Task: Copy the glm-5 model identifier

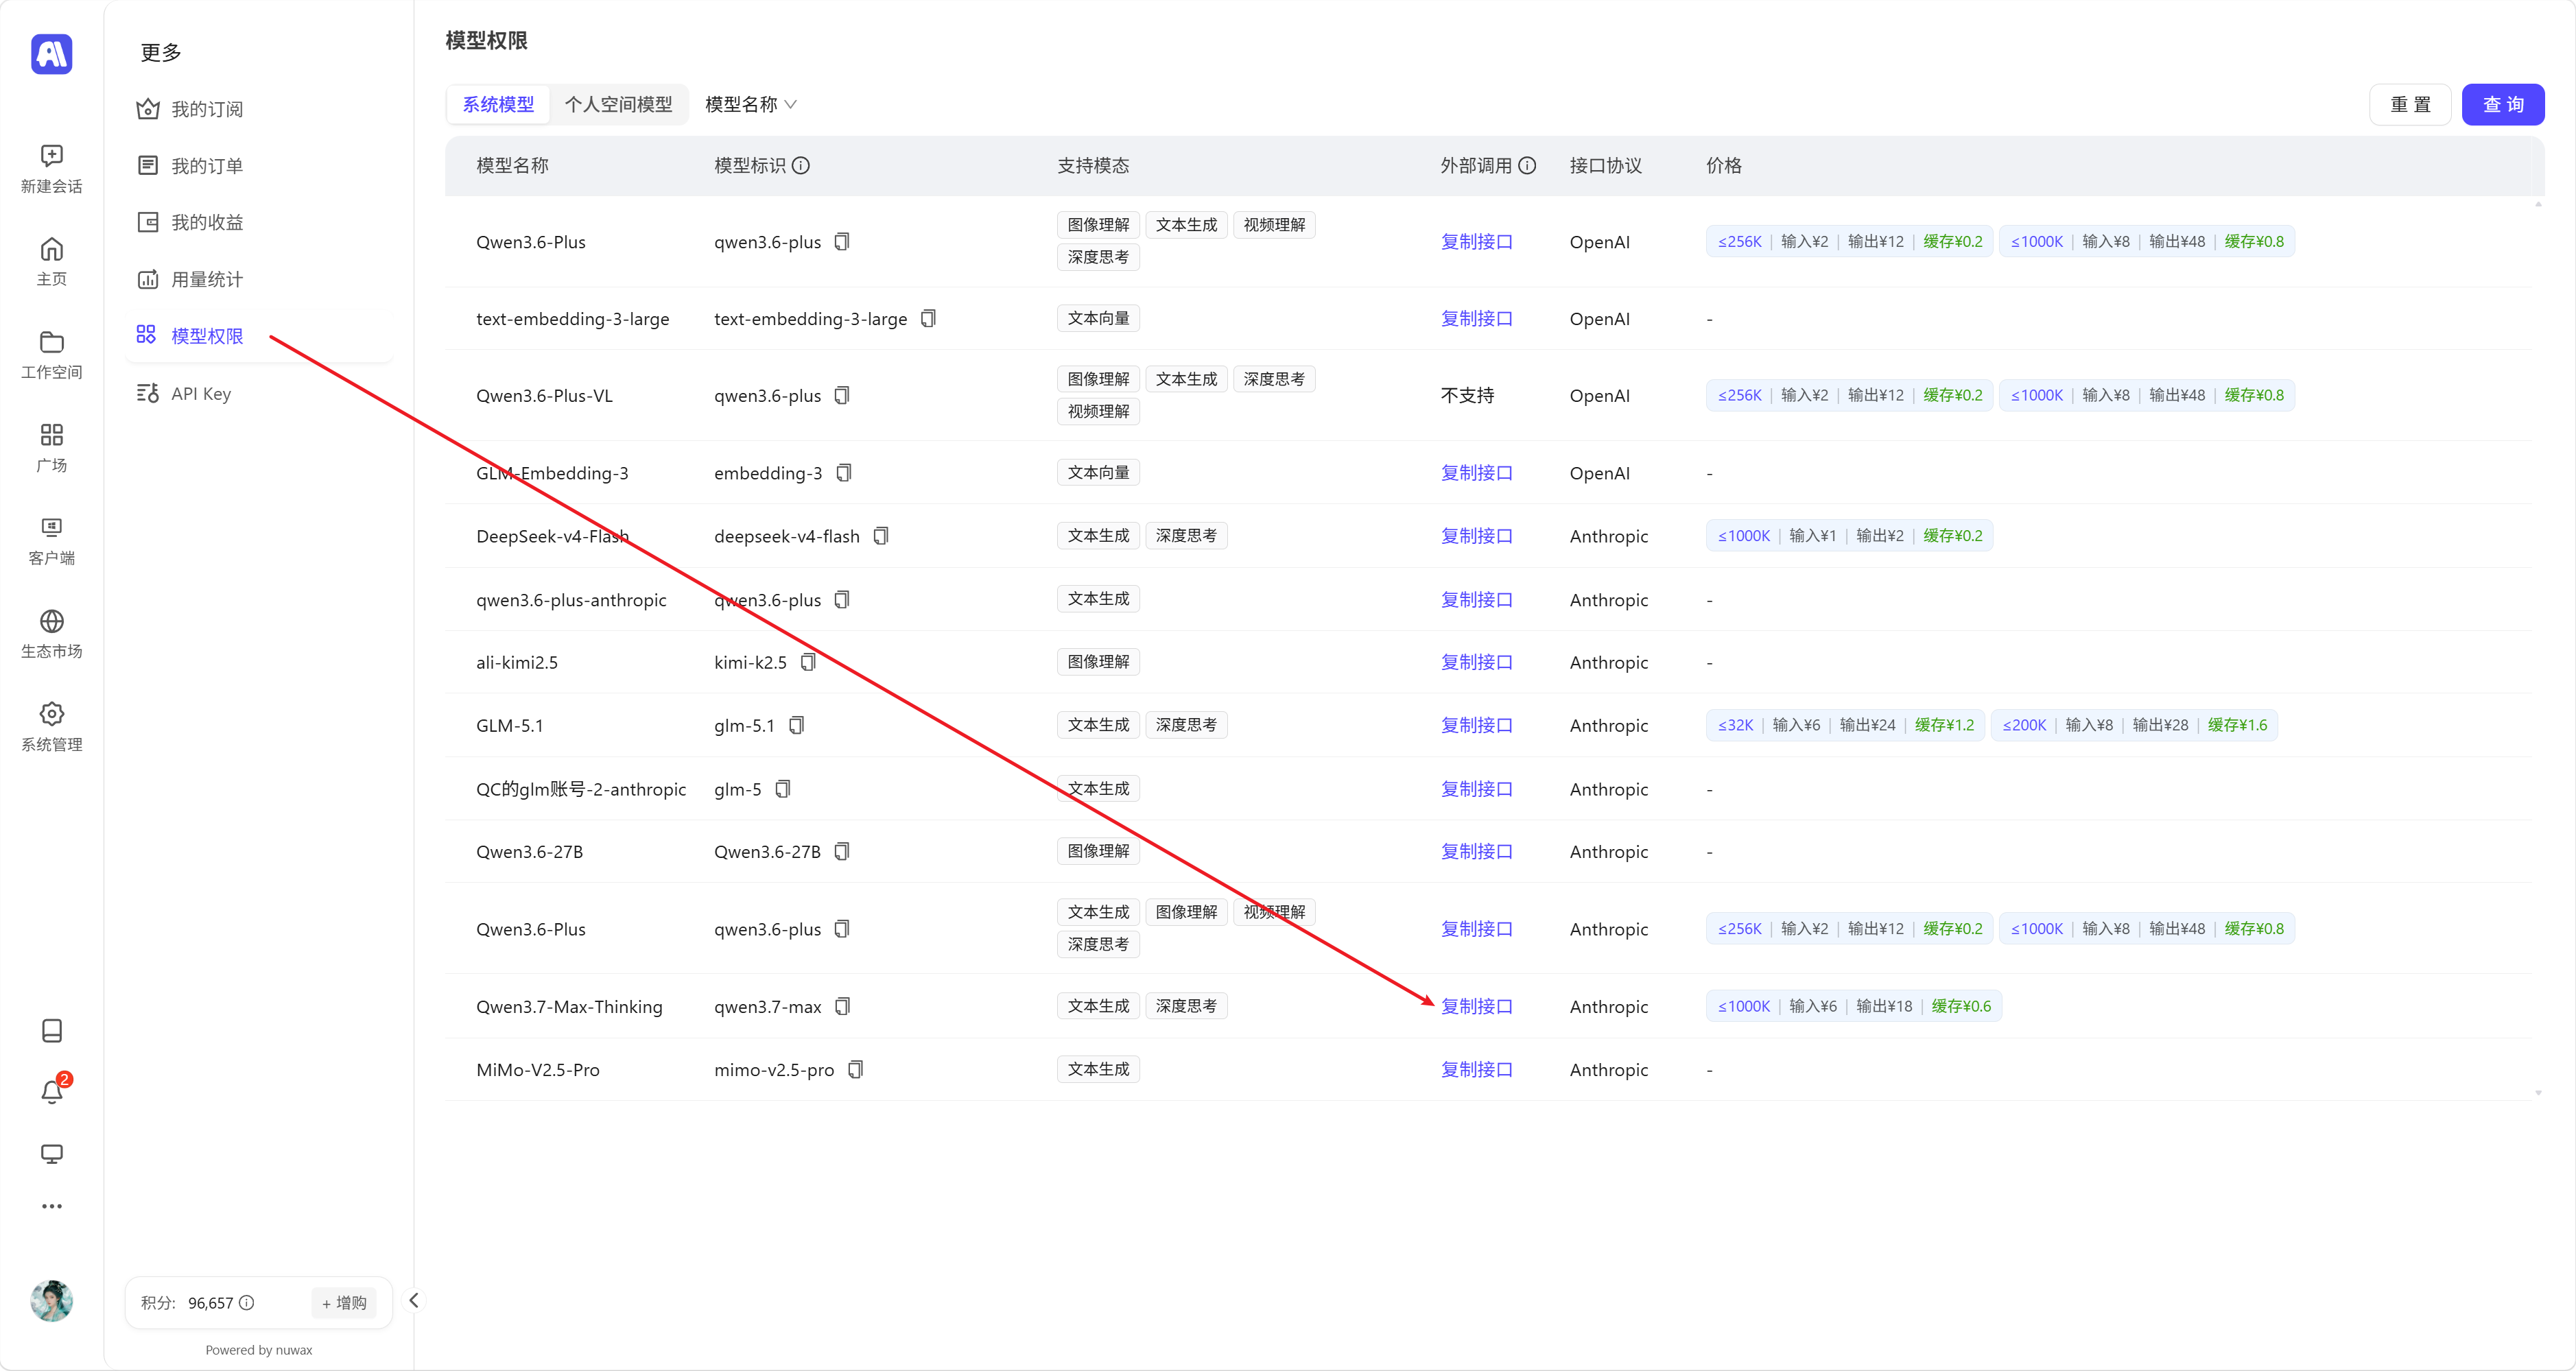Action: coord(783,789)
